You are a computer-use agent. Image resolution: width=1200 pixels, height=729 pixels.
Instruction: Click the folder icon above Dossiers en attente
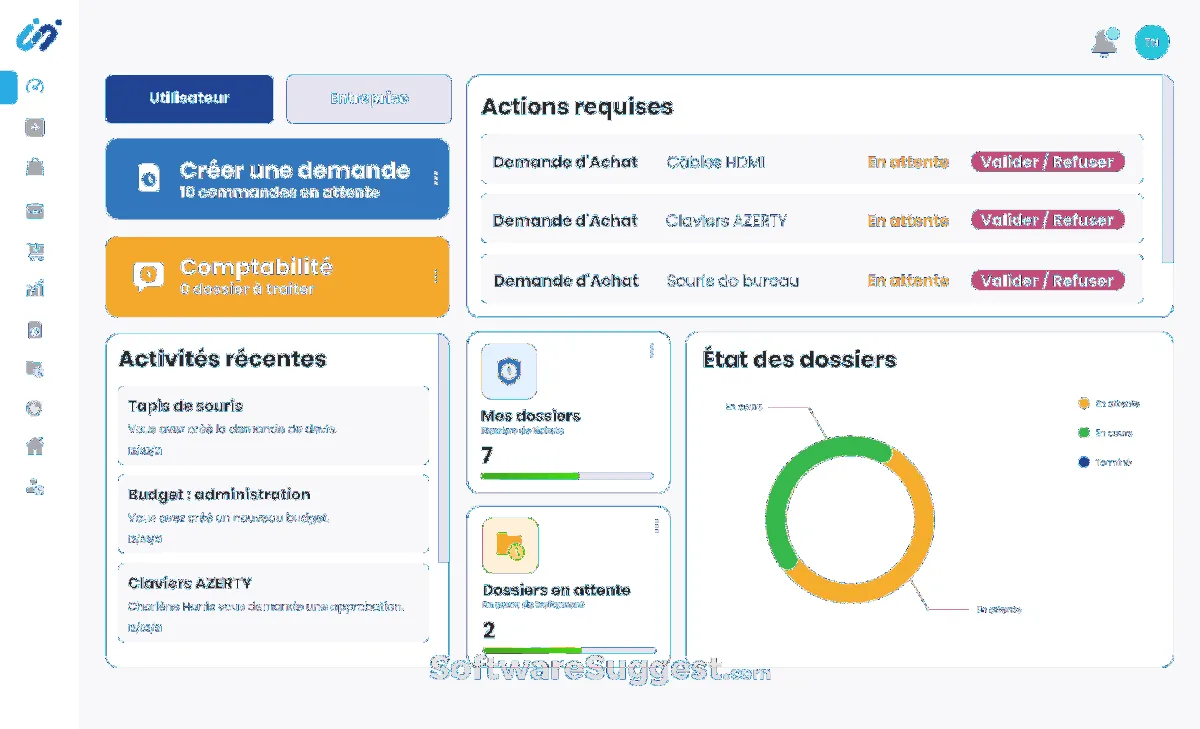click(511, 545)
